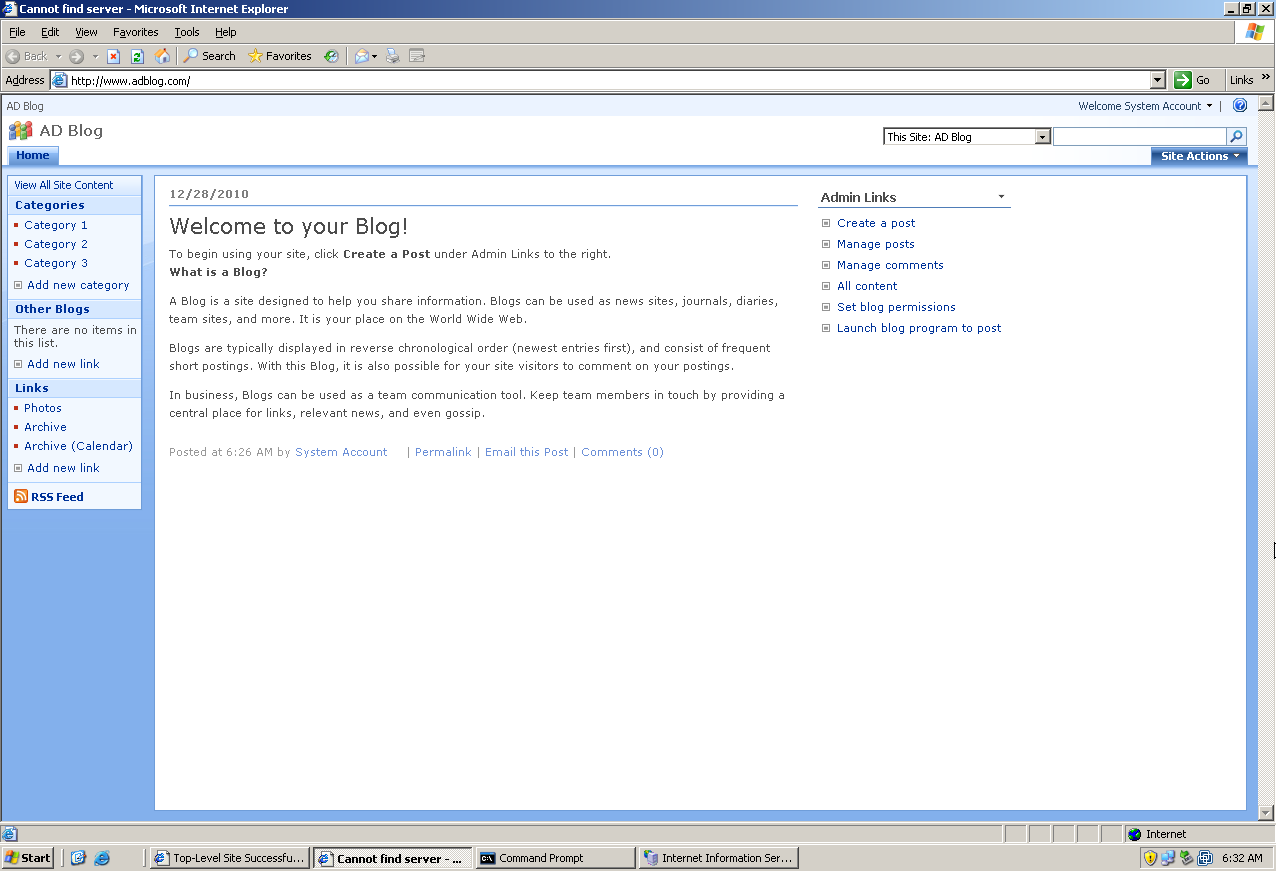Click the History toolbar icon
1276x871 pixels.
point(331,56)
